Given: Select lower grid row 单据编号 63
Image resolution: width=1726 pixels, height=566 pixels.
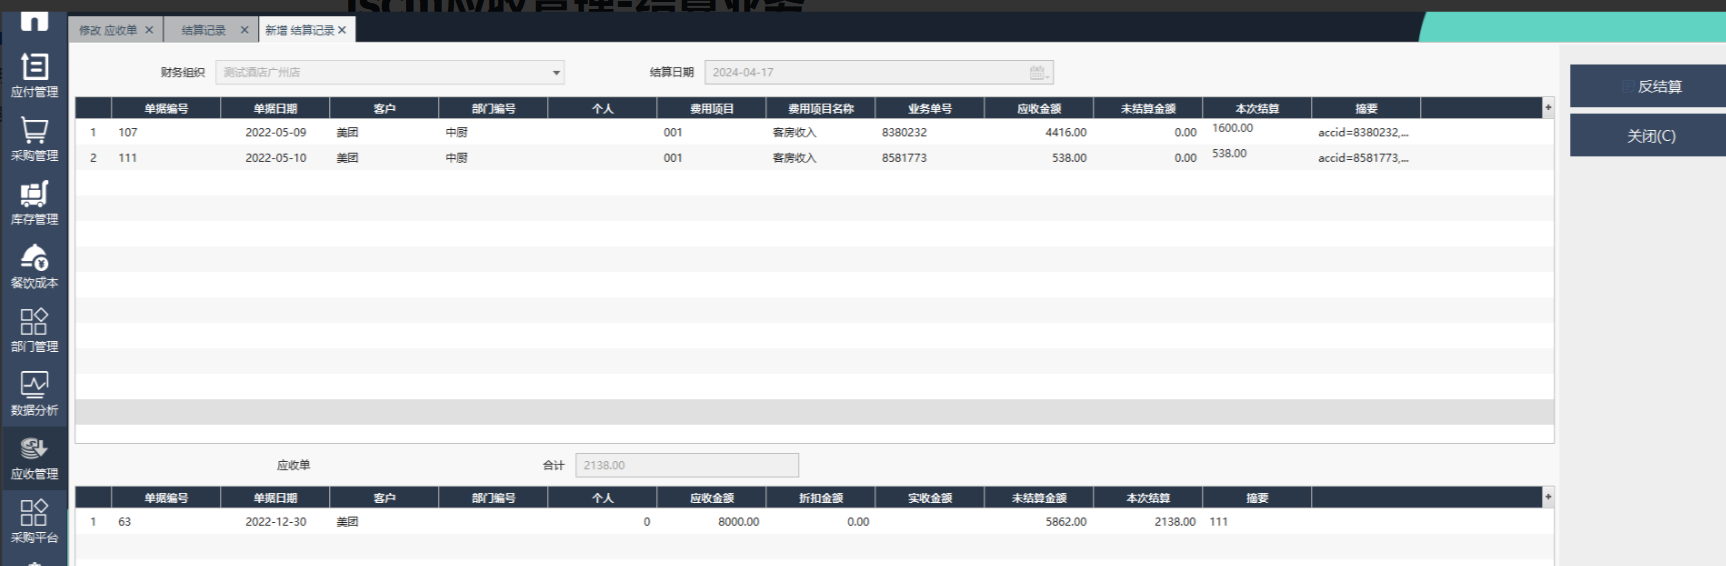Looking at the screenshot, I should tap(814, 522).
